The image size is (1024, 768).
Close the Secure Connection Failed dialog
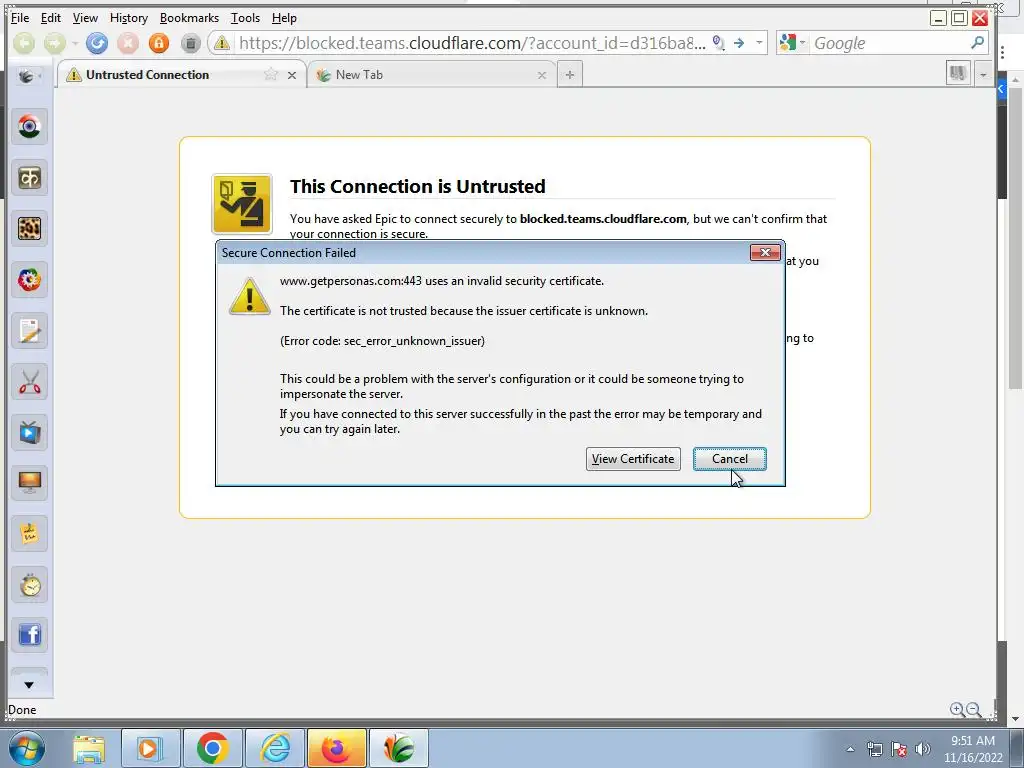(x=765, y=253)
